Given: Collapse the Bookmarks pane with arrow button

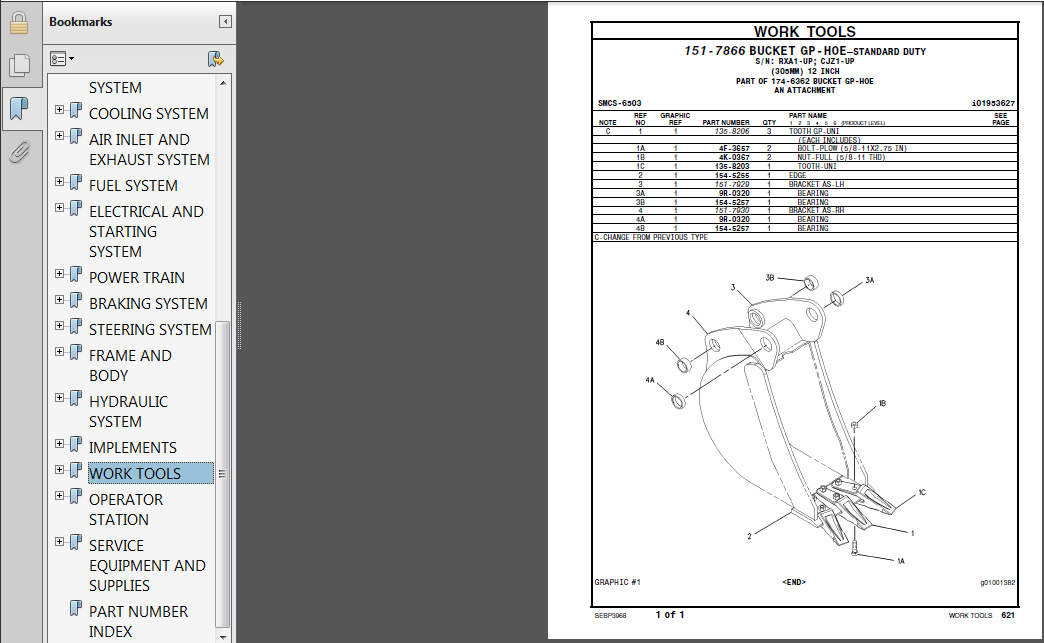Looking at the screenshot, I should [225, 22].
